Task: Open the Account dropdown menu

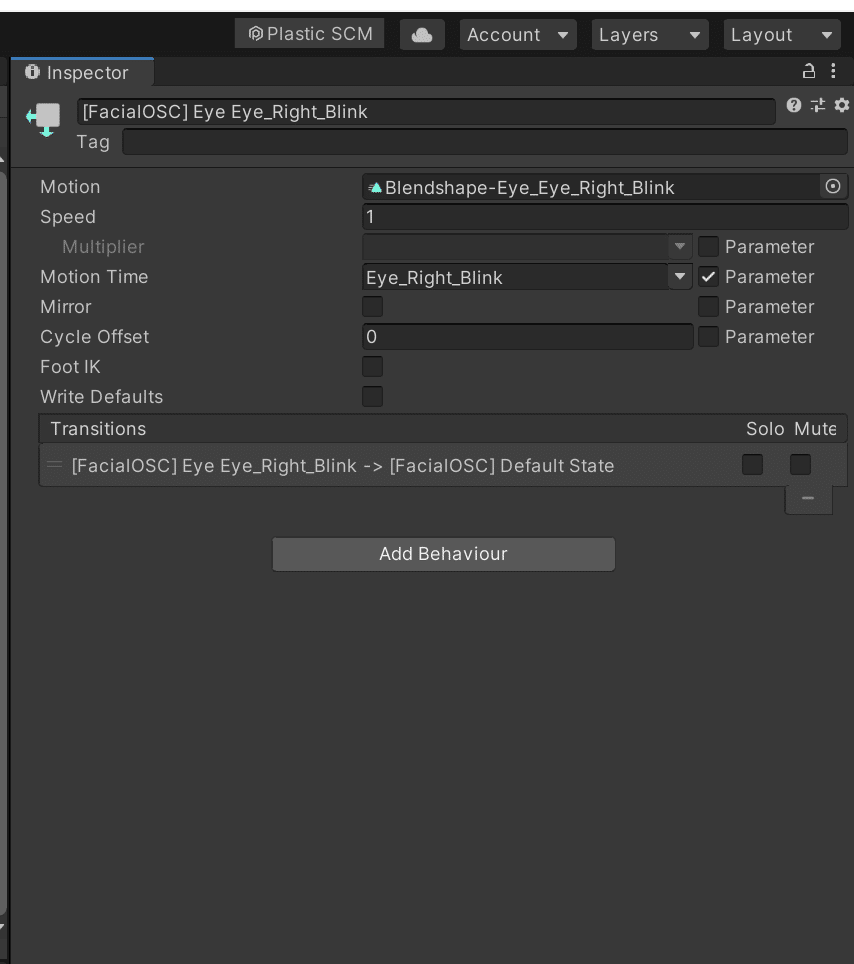Action: pos(518,35)
